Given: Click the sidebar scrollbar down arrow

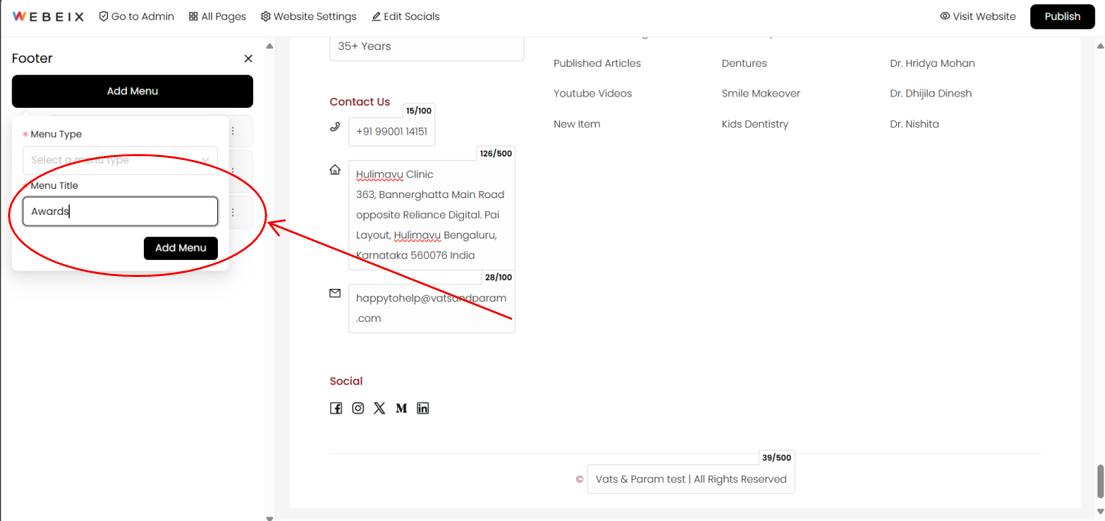Looking at the screenshot, I should click(x=270, y=517).
